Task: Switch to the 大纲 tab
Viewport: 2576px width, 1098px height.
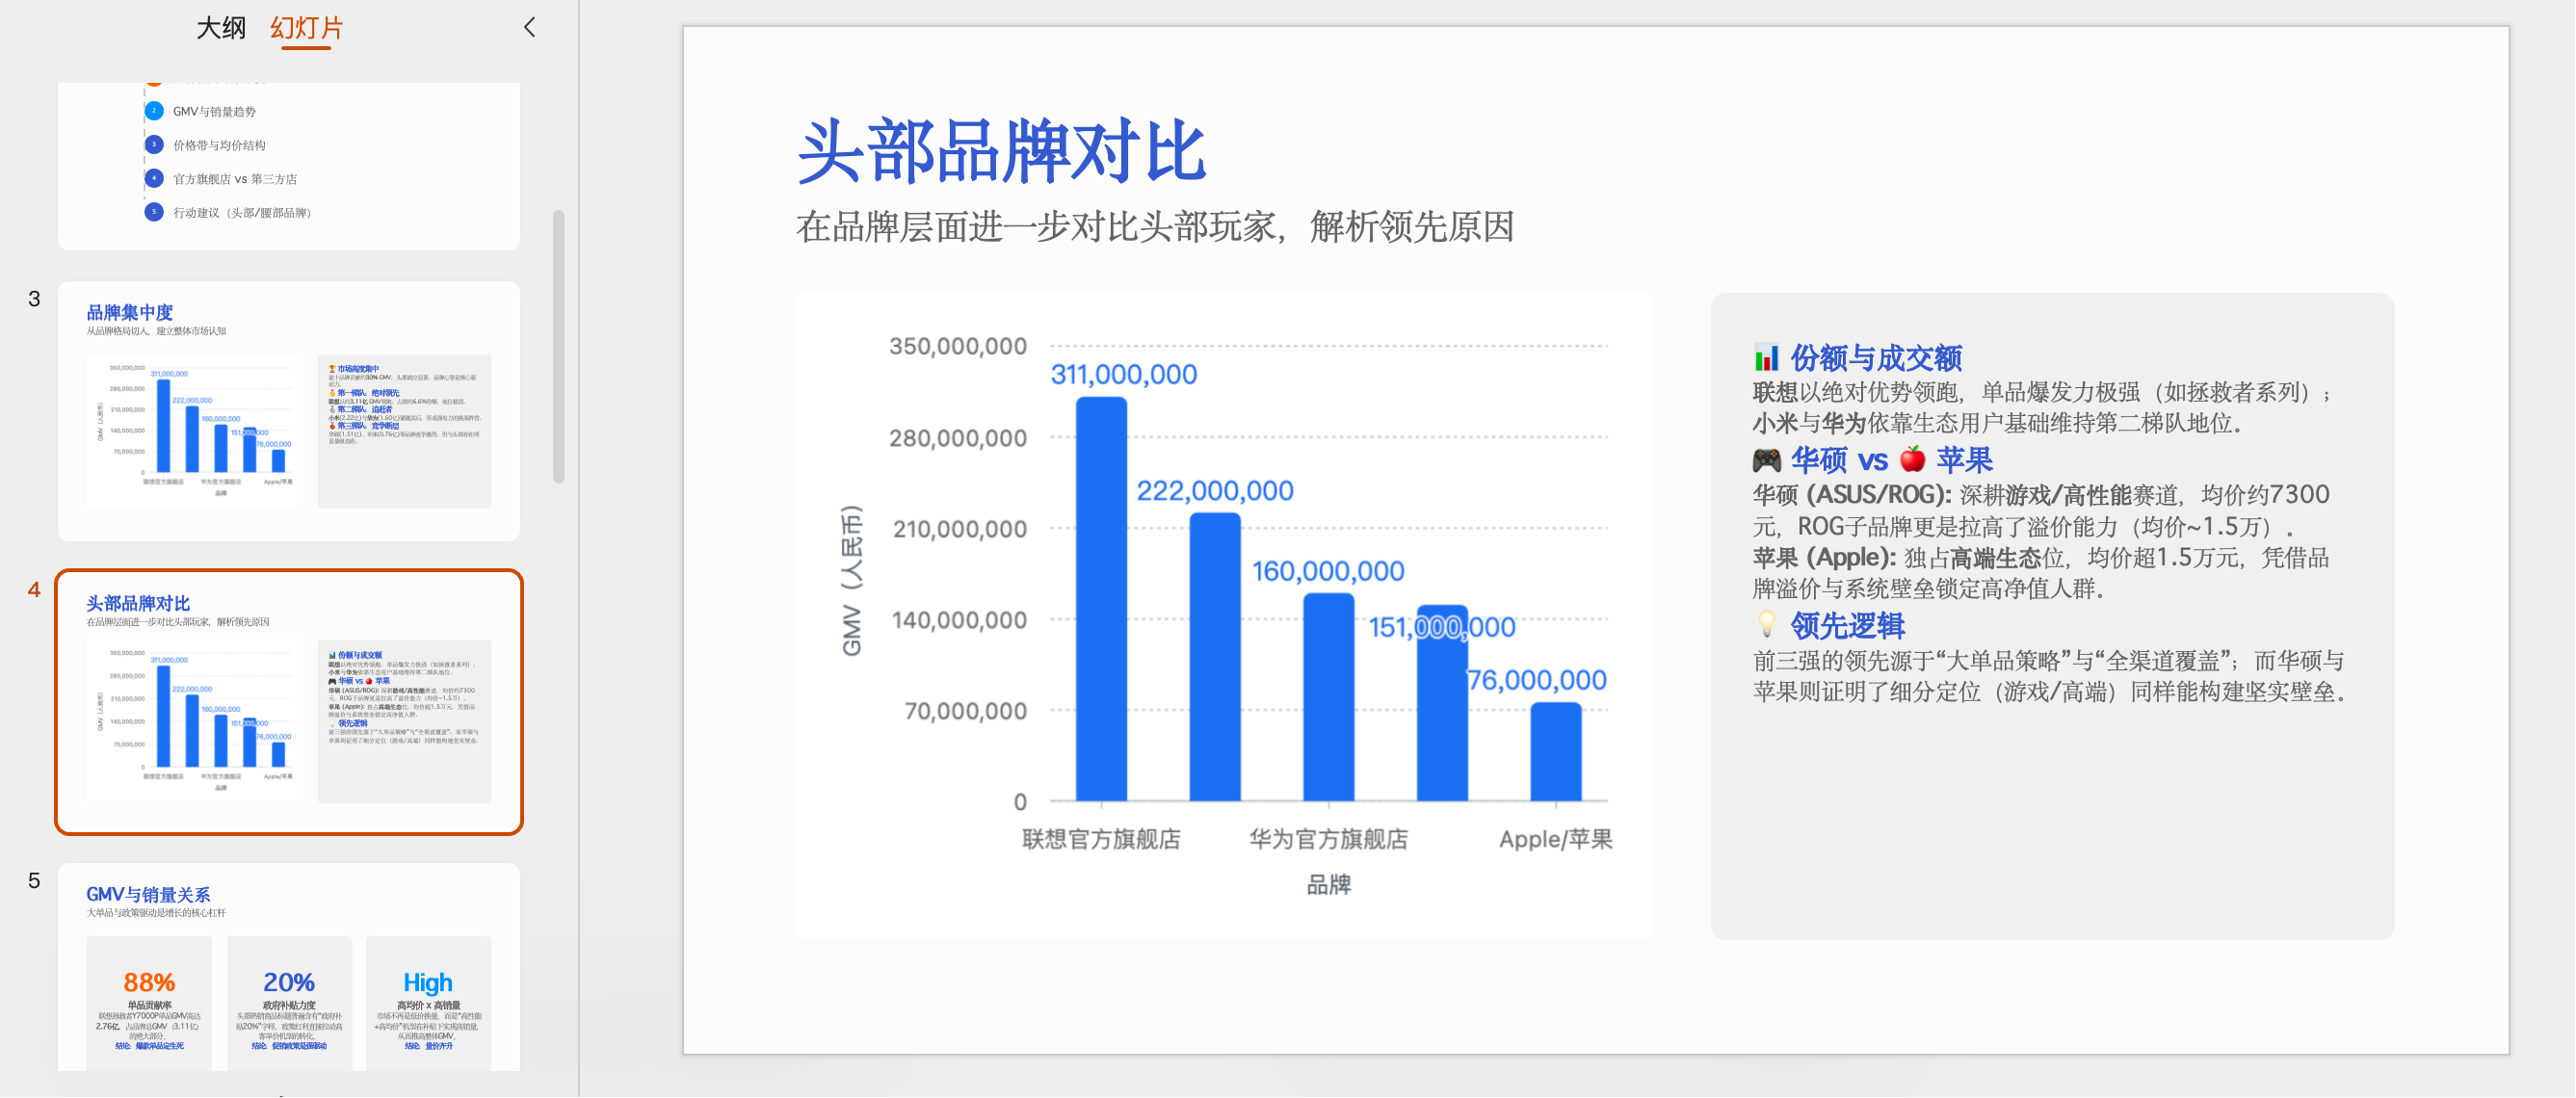Action: coord(221,27)
